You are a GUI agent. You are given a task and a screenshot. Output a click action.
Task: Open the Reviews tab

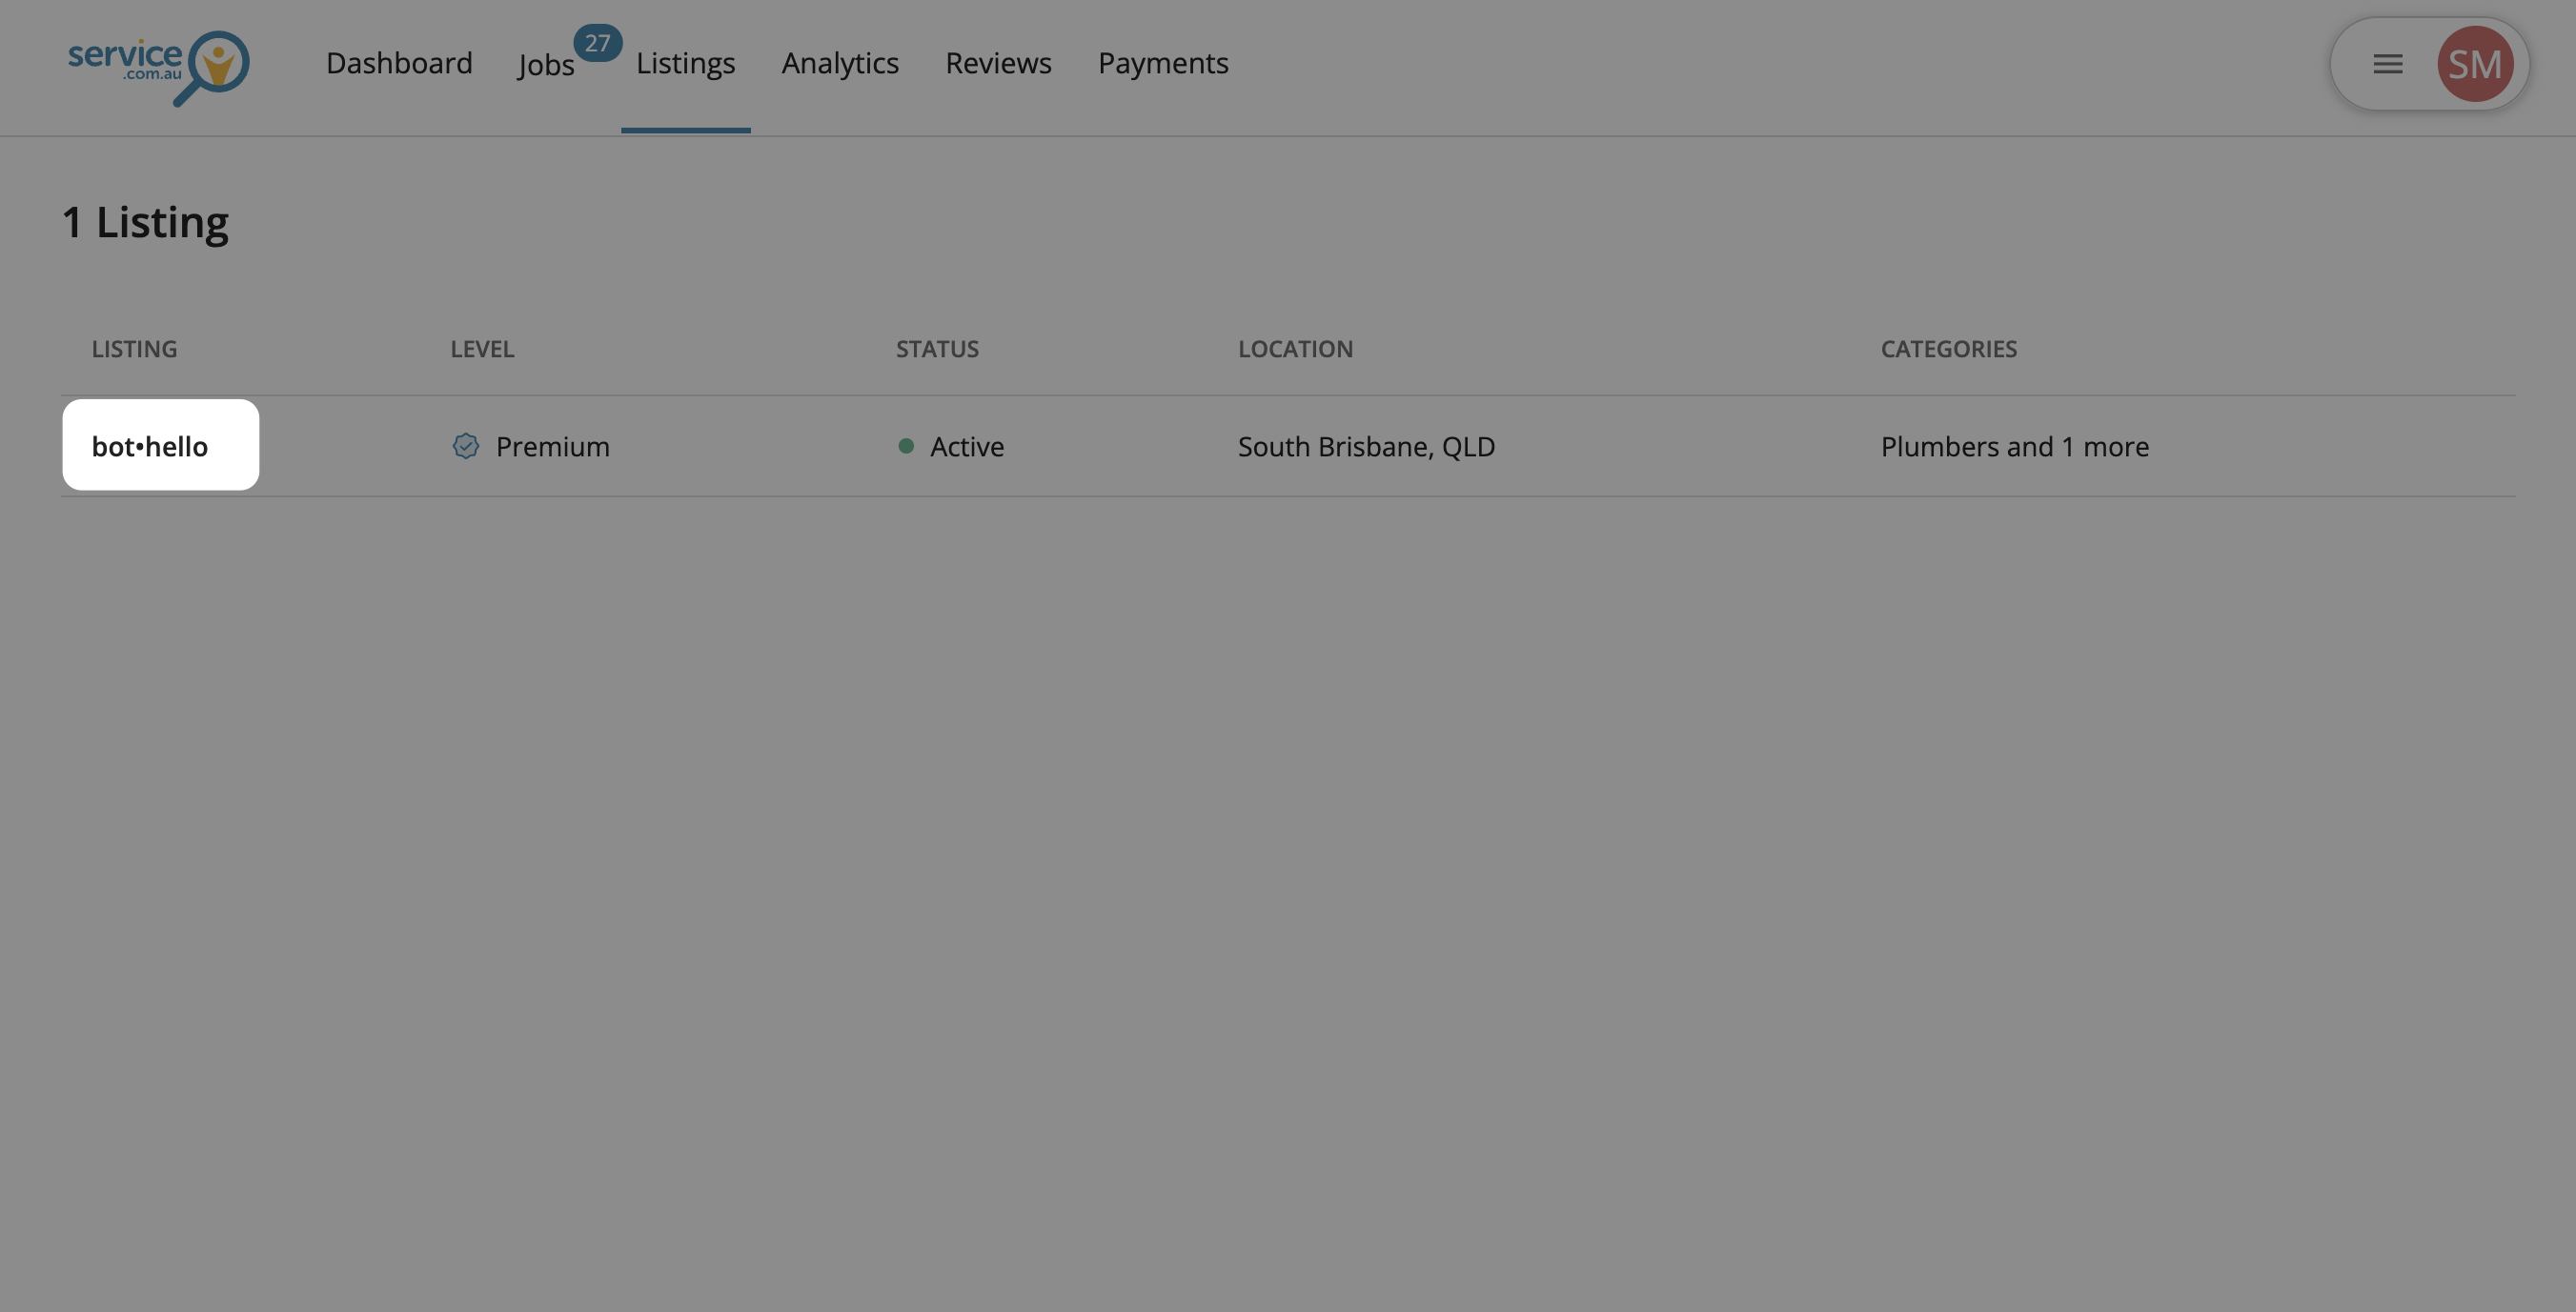click(998, 63)
